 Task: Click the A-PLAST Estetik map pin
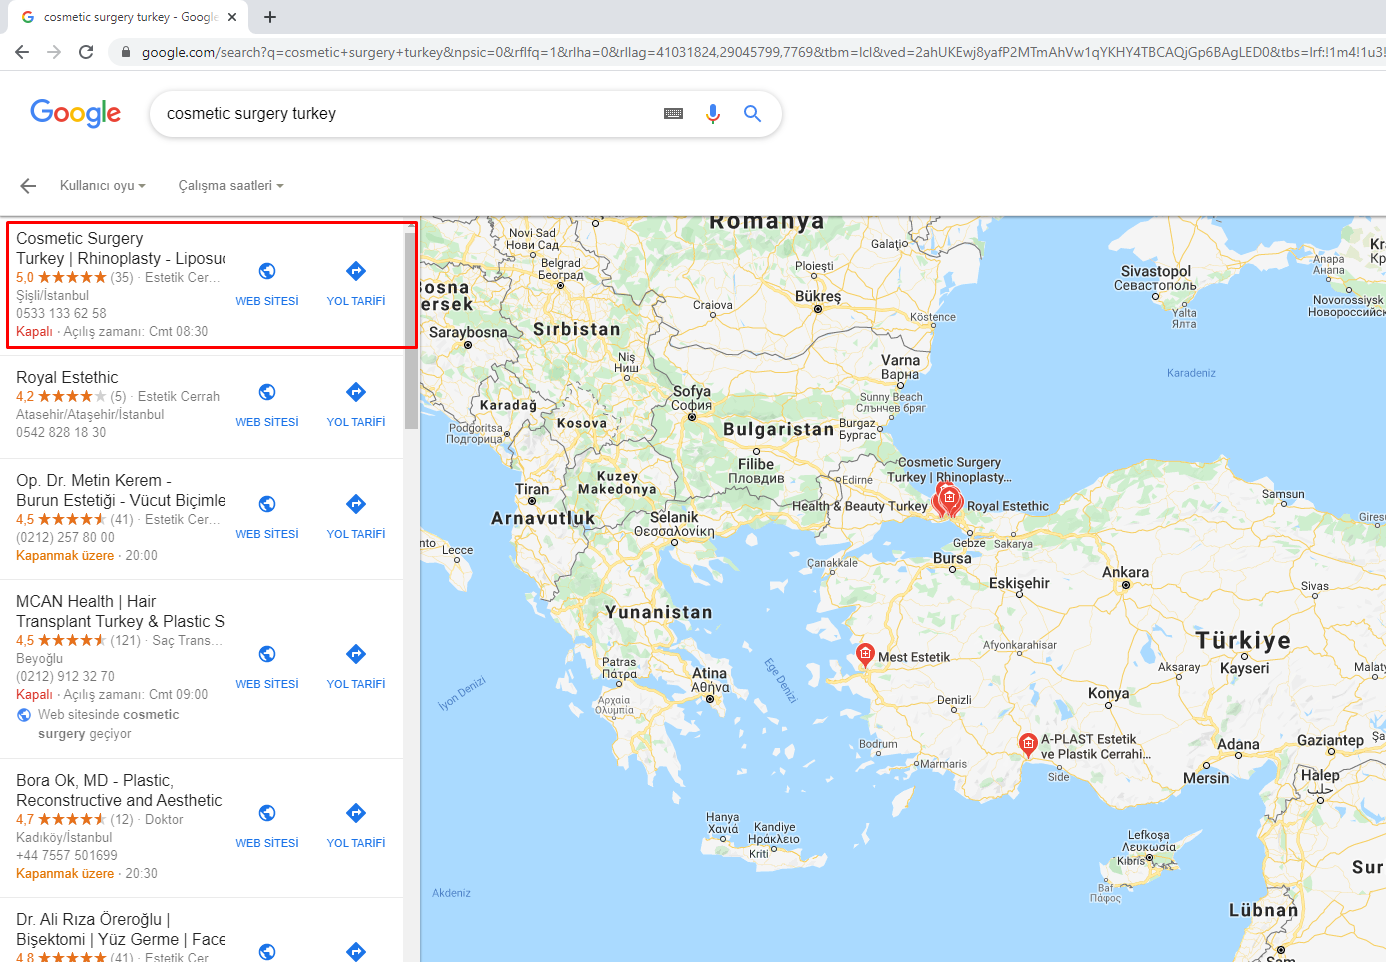(x=1027, y=745)
